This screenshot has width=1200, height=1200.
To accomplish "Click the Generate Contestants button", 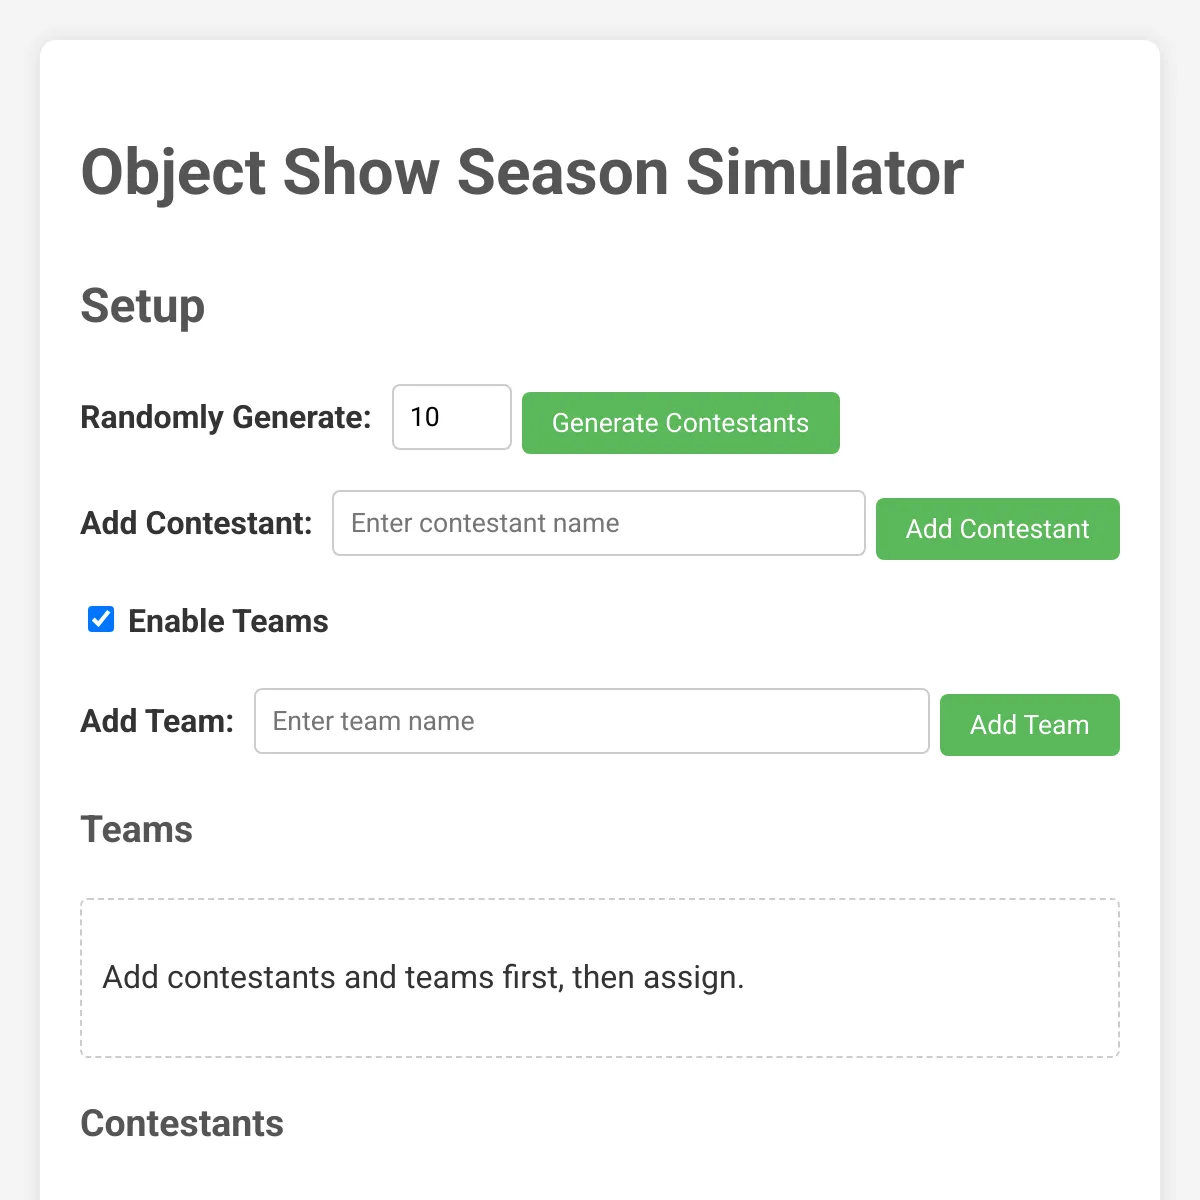I will pyautogui.click(x=680, y=423).
